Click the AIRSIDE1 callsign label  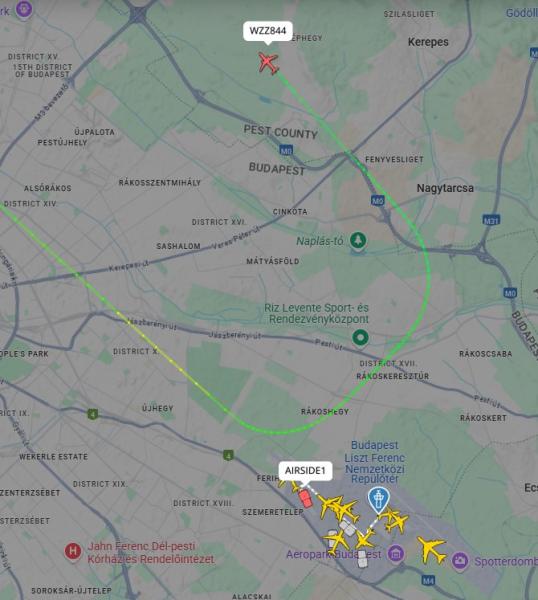[x=305, y=470]
